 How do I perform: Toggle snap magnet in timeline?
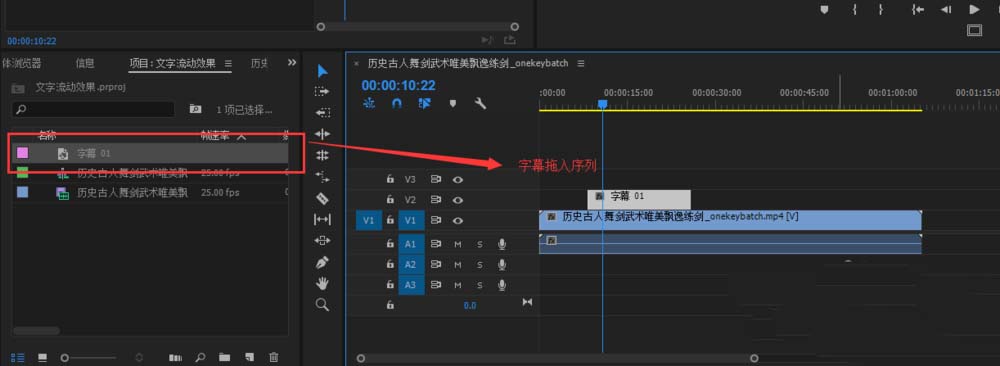point(397,103)
